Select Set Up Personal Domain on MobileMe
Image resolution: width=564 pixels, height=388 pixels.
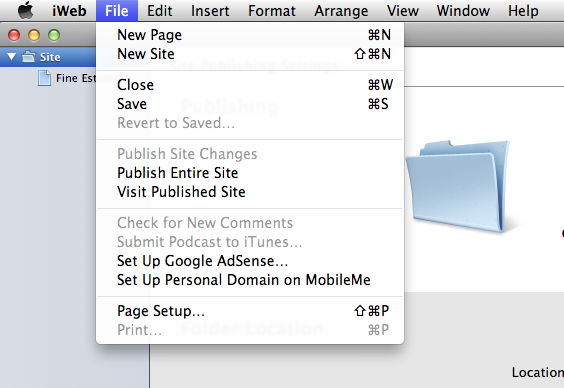tap(250, 280)
